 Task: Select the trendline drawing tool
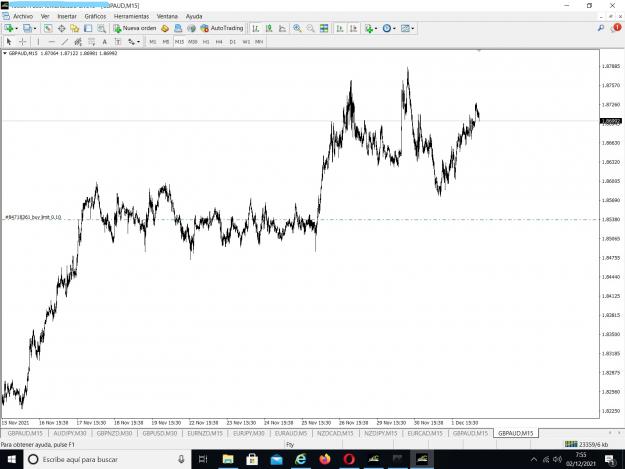click(x=65, y=41)
